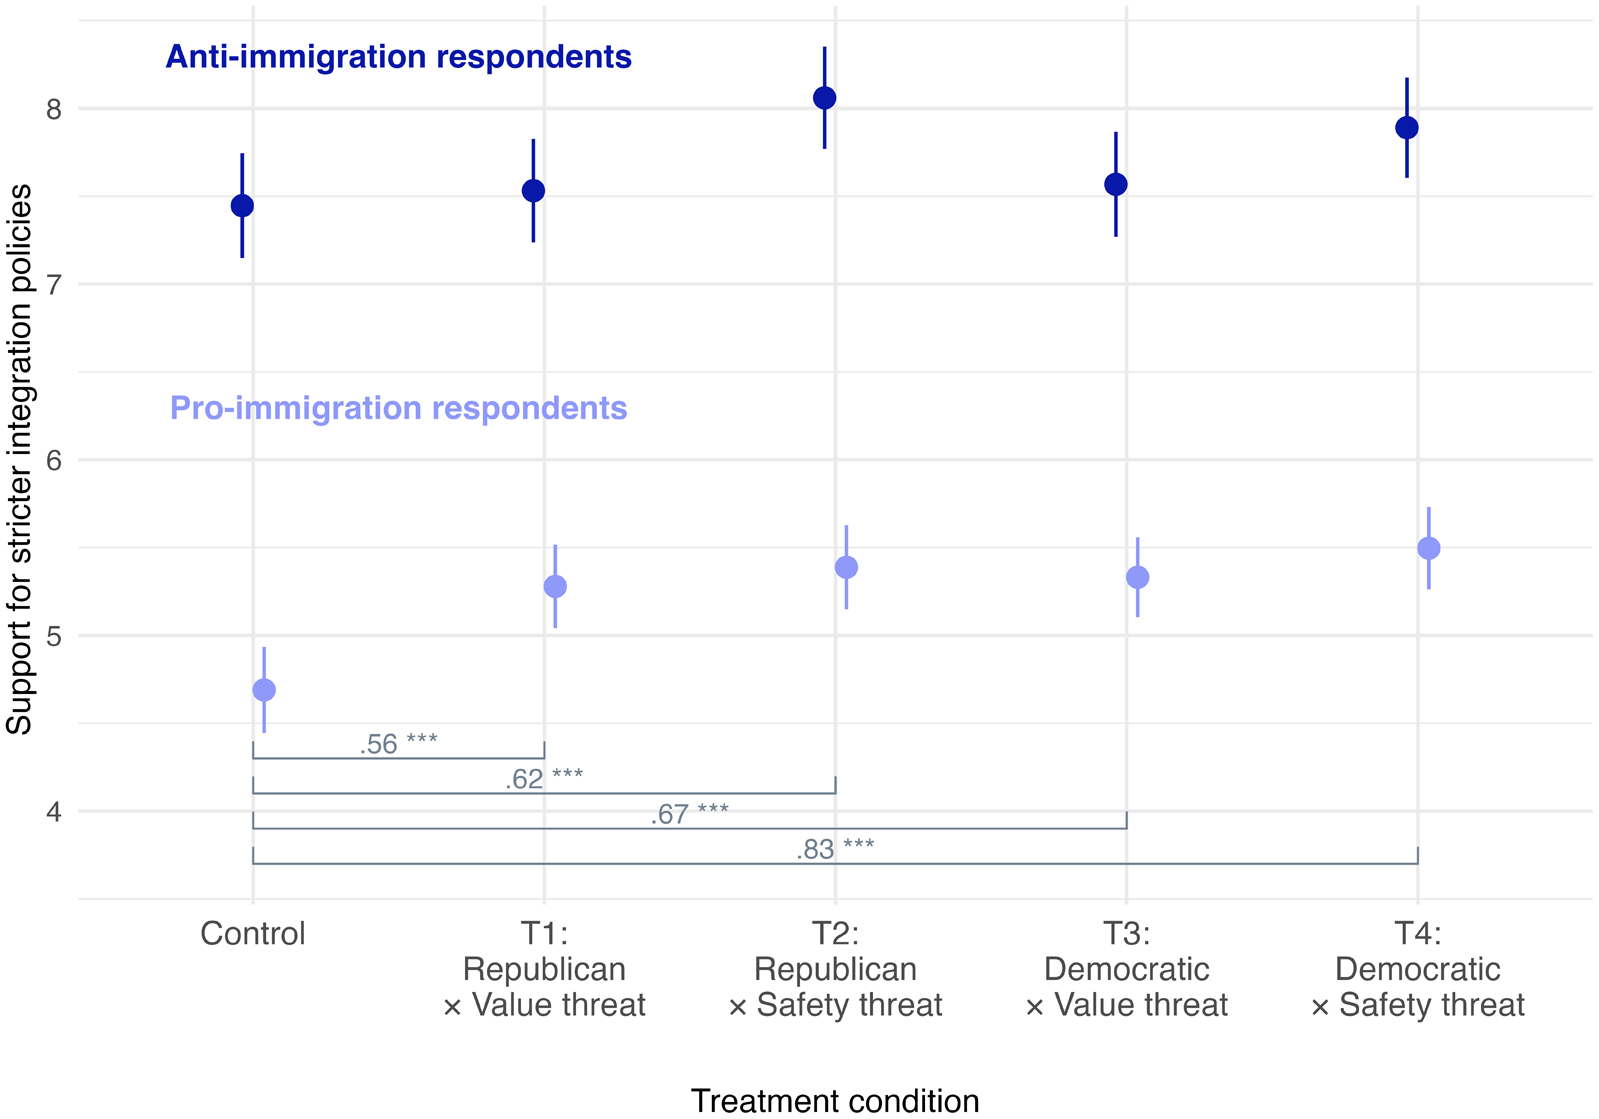
Task: Click the .83 *** difference annotation
Action: 835,849
